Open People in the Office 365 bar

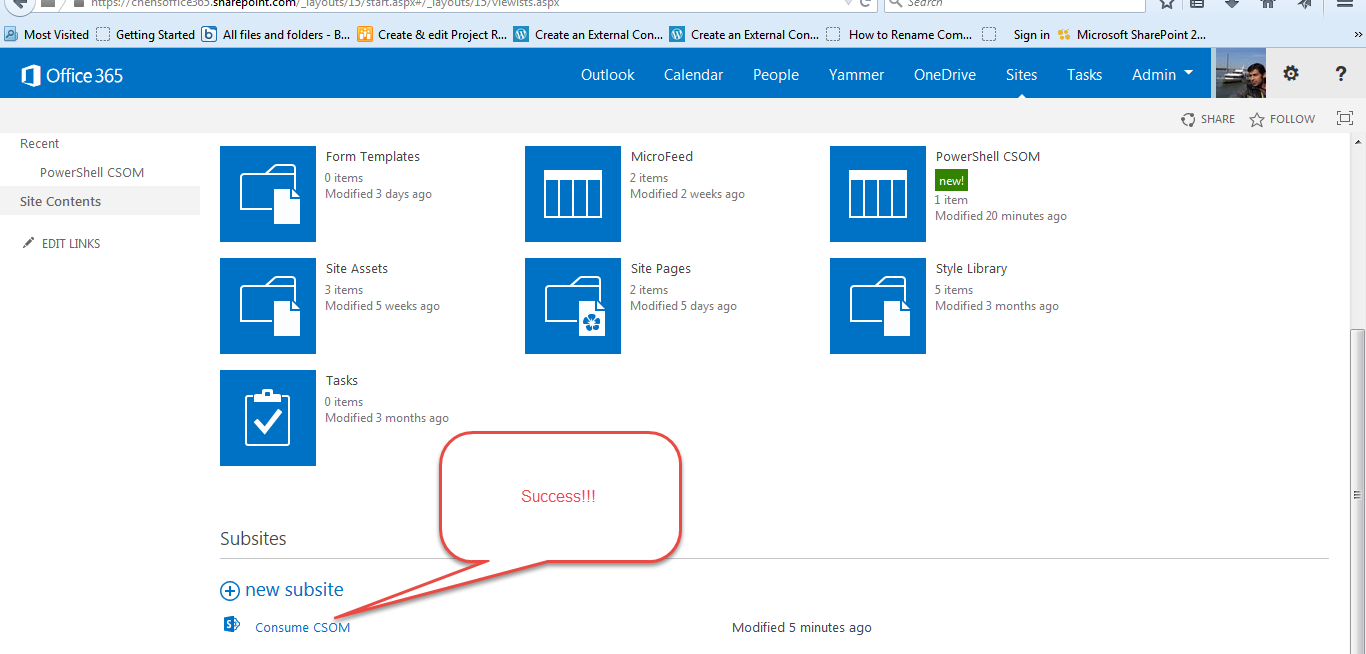click(776, 75)
